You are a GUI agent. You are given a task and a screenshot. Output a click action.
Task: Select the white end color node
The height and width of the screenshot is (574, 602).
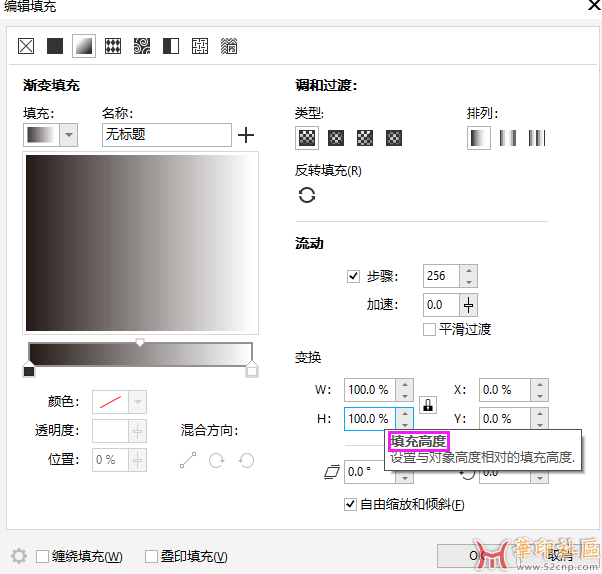(x=252, y=369)
